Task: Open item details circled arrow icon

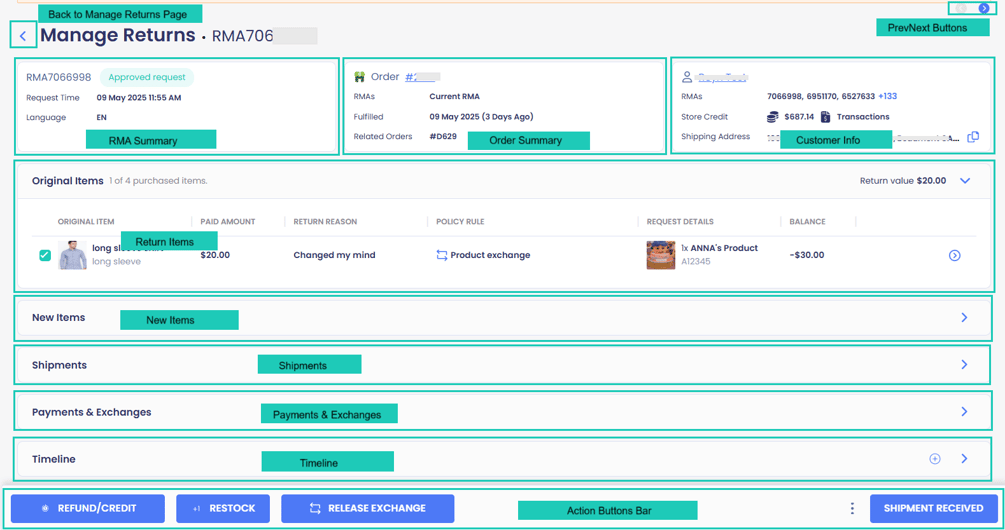Action: 954,255
